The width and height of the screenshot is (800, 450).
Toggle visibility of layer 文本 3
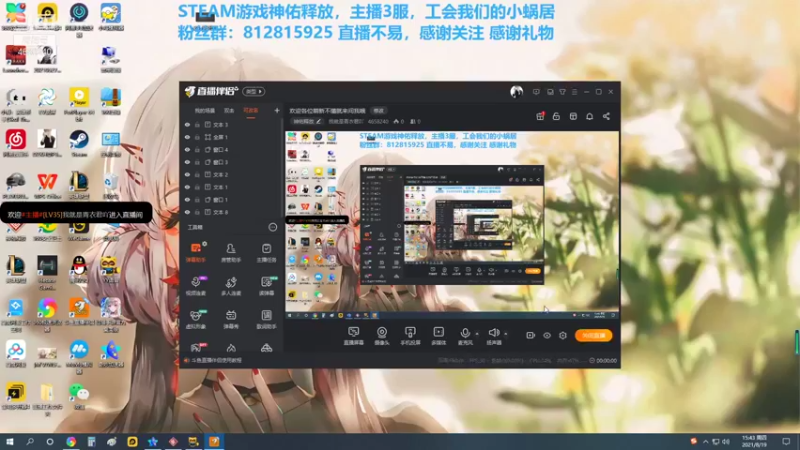187,124
